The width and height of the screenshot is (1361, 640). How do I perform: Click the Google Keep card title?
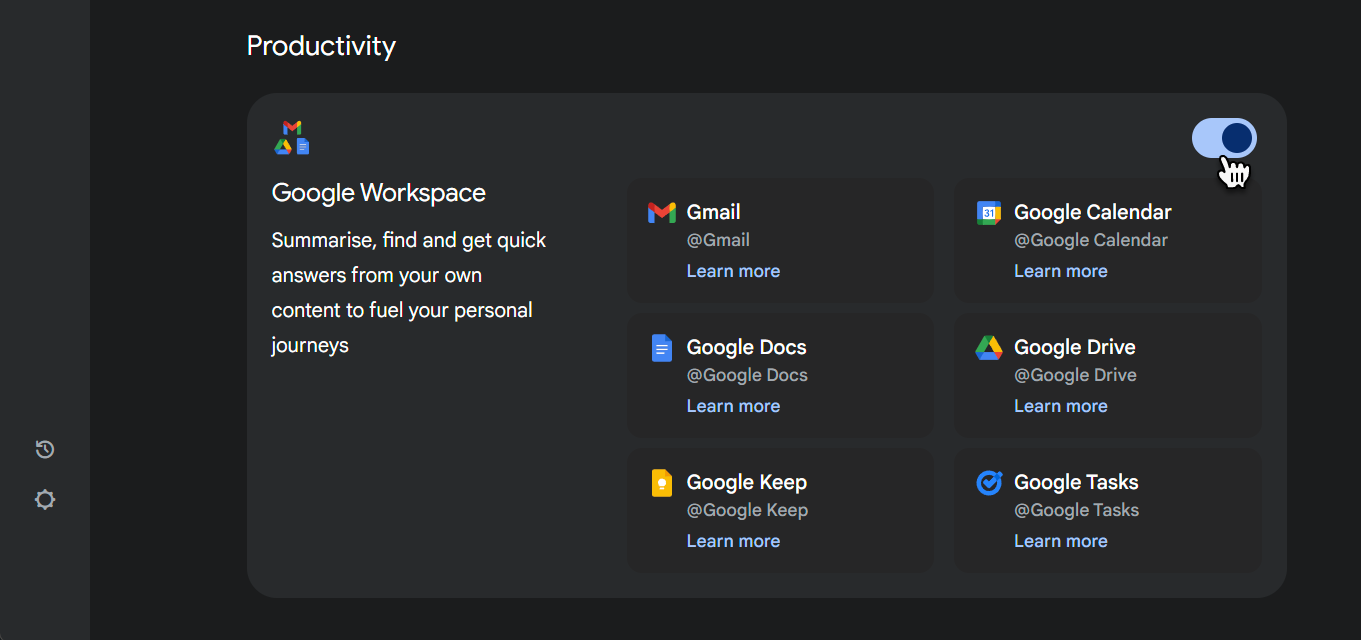tap(746, 482)
